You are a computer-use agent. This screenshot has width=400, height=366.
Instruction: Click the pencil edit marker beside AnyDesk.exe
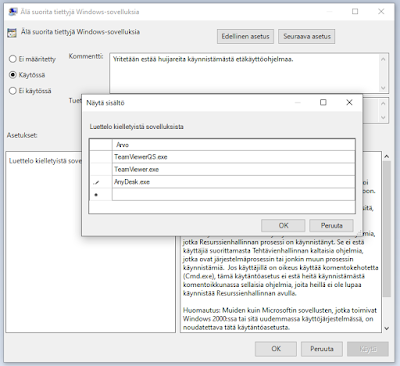point(97,182)
